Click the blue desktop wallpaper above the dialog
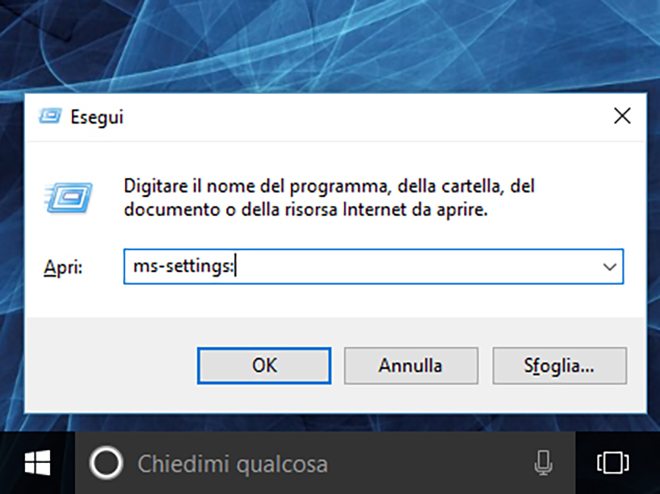This screenshot has height=494, width=660. pos(330,45)
